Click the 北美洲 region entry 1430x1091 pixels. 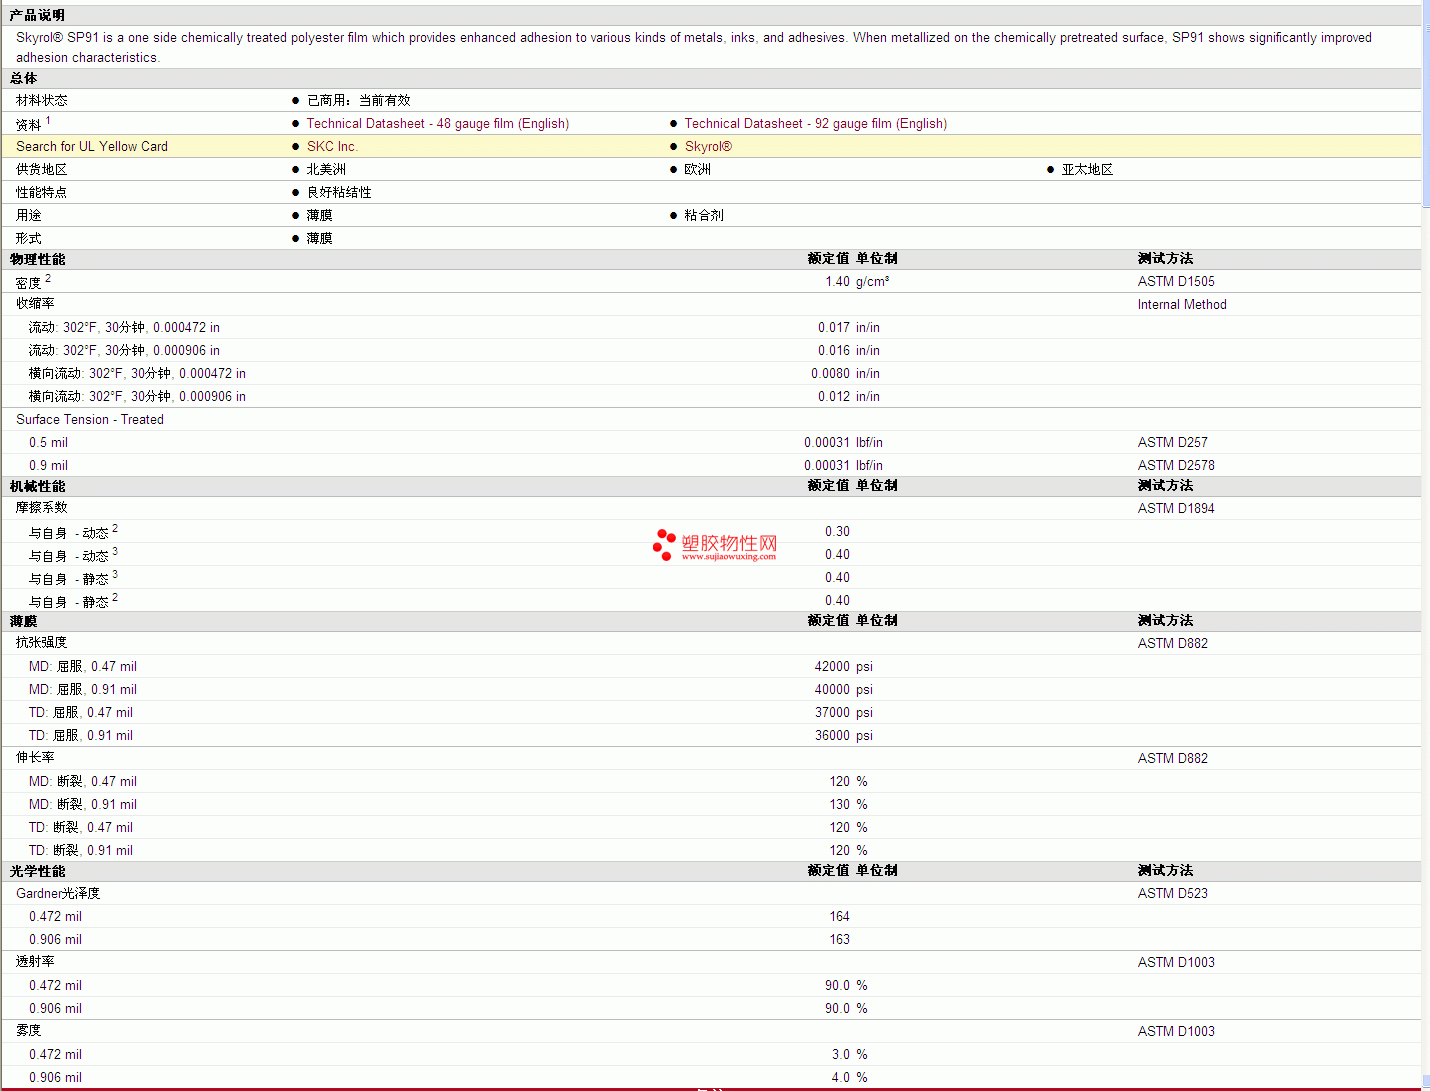pos(326,170)
